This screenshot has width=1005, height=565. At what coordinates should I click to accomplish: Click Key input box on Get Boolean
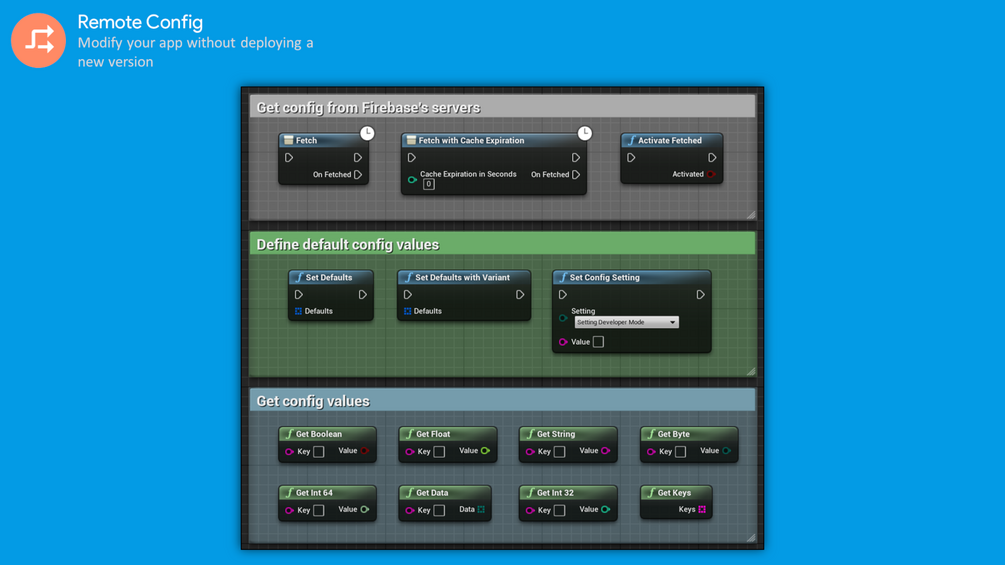pyautogui.click(x=319, y=452)
